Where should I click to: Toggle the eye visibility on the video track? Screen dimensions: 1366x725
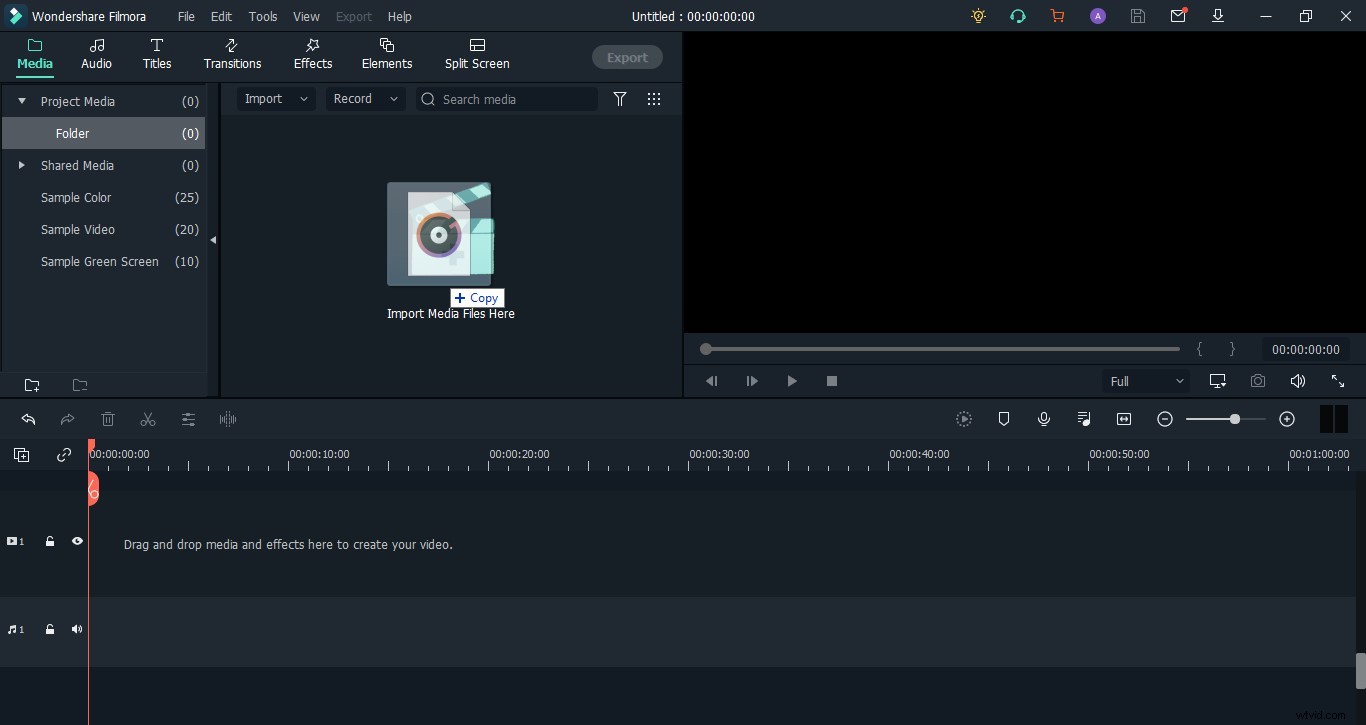[x=77, y=541]
